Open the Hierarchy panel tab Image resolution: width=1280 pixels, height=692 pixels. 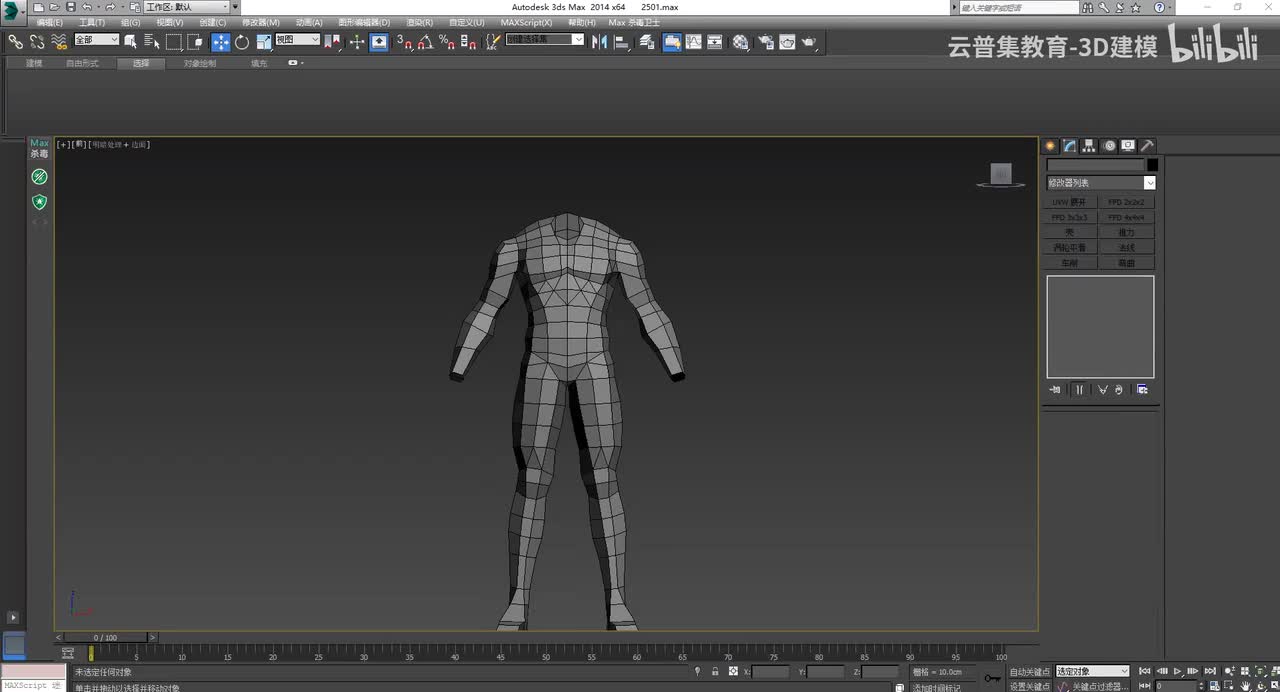[x=1089, y=146]
